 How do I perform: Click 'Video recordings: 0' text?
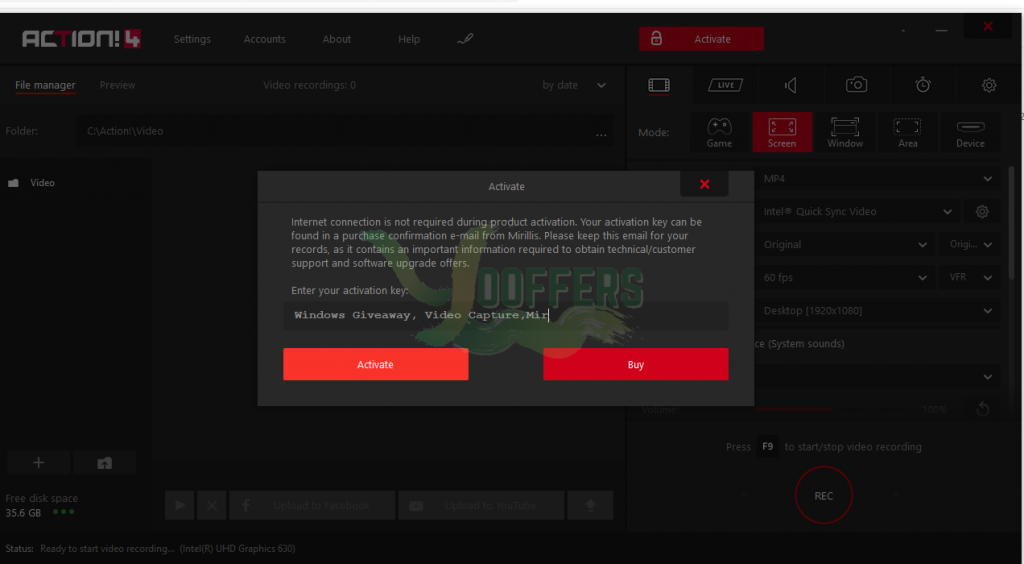point(310,85)
